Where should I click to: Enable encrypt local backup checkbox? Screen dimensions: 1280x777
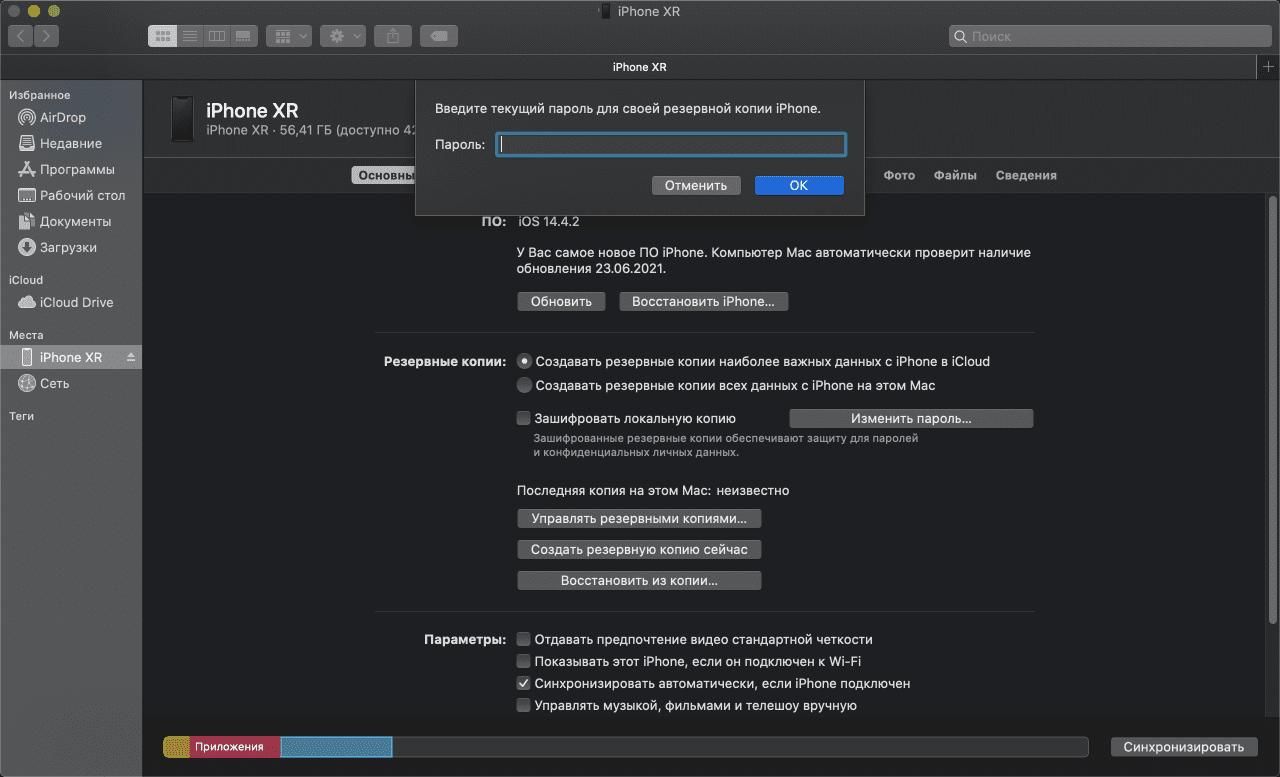(x=523, y=419)
